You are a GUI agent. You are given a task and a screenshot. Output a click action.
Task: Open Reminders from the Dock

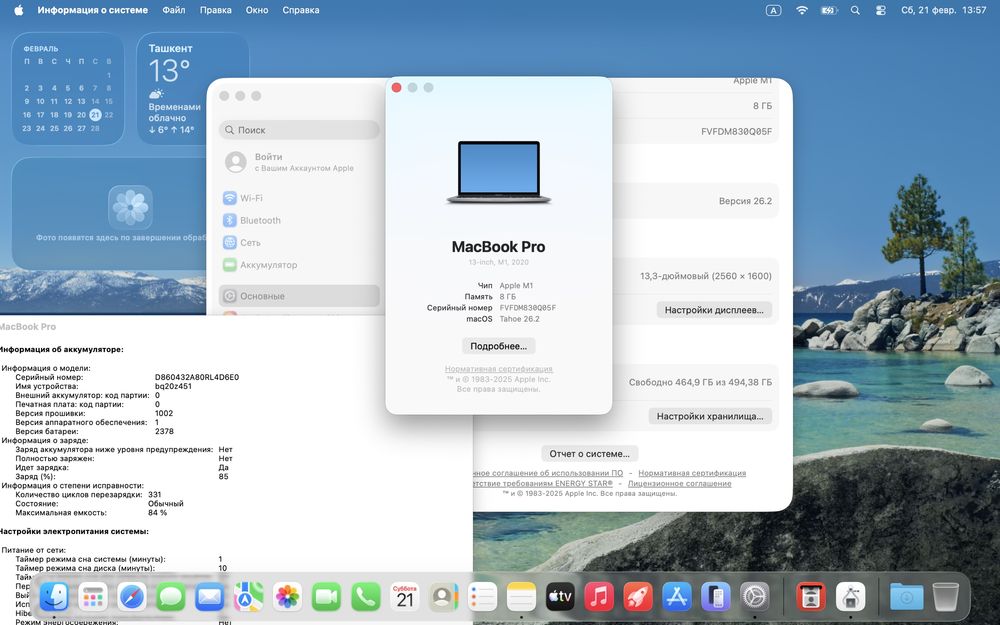tap(482, 597)
